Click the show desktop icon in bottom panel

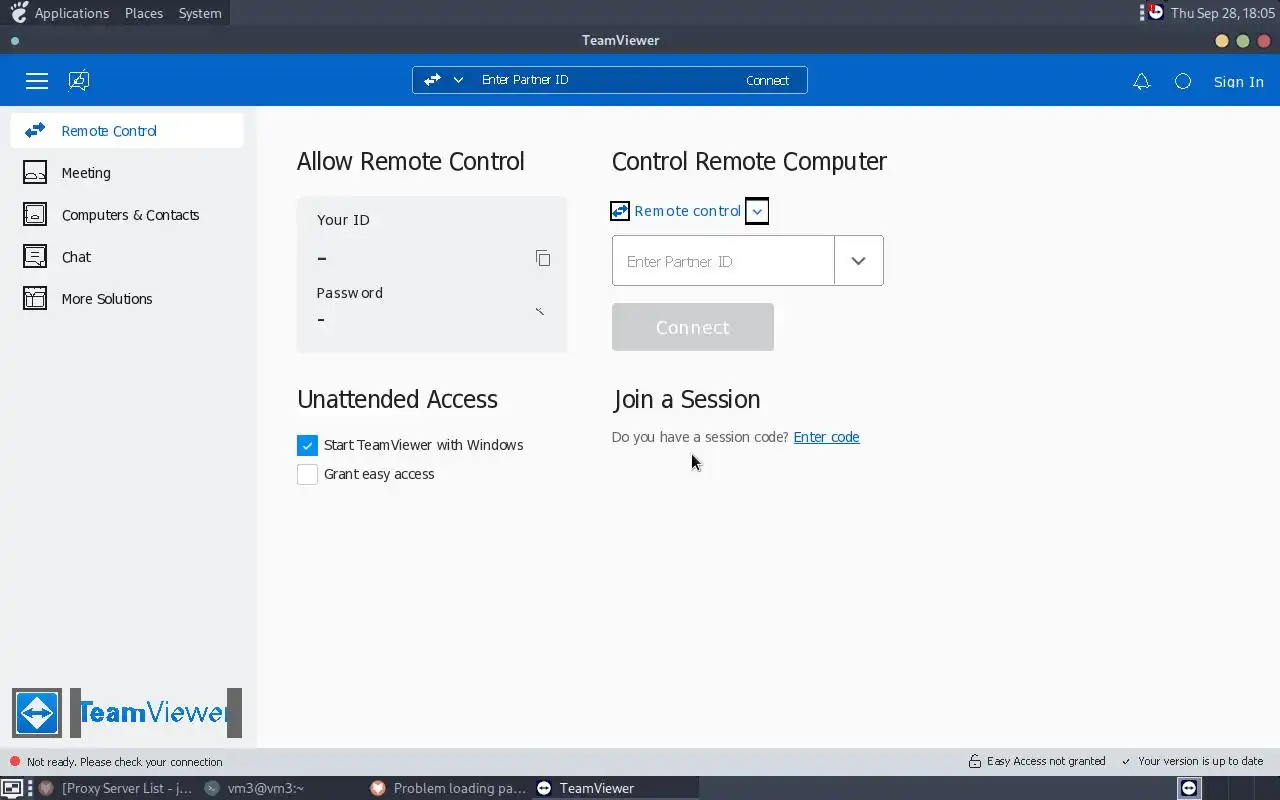11,788
